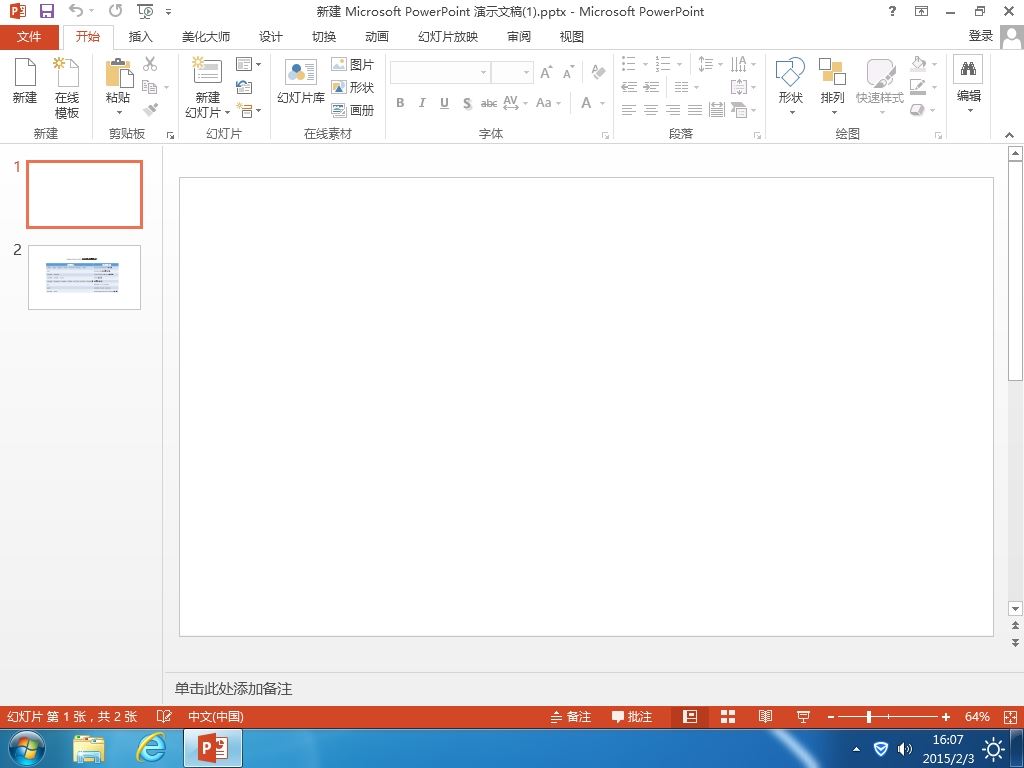Viewport: 1024px width, 768px height.
Task: Add a 新建幻灯片 new slide
Action: [x=208, y=88]
